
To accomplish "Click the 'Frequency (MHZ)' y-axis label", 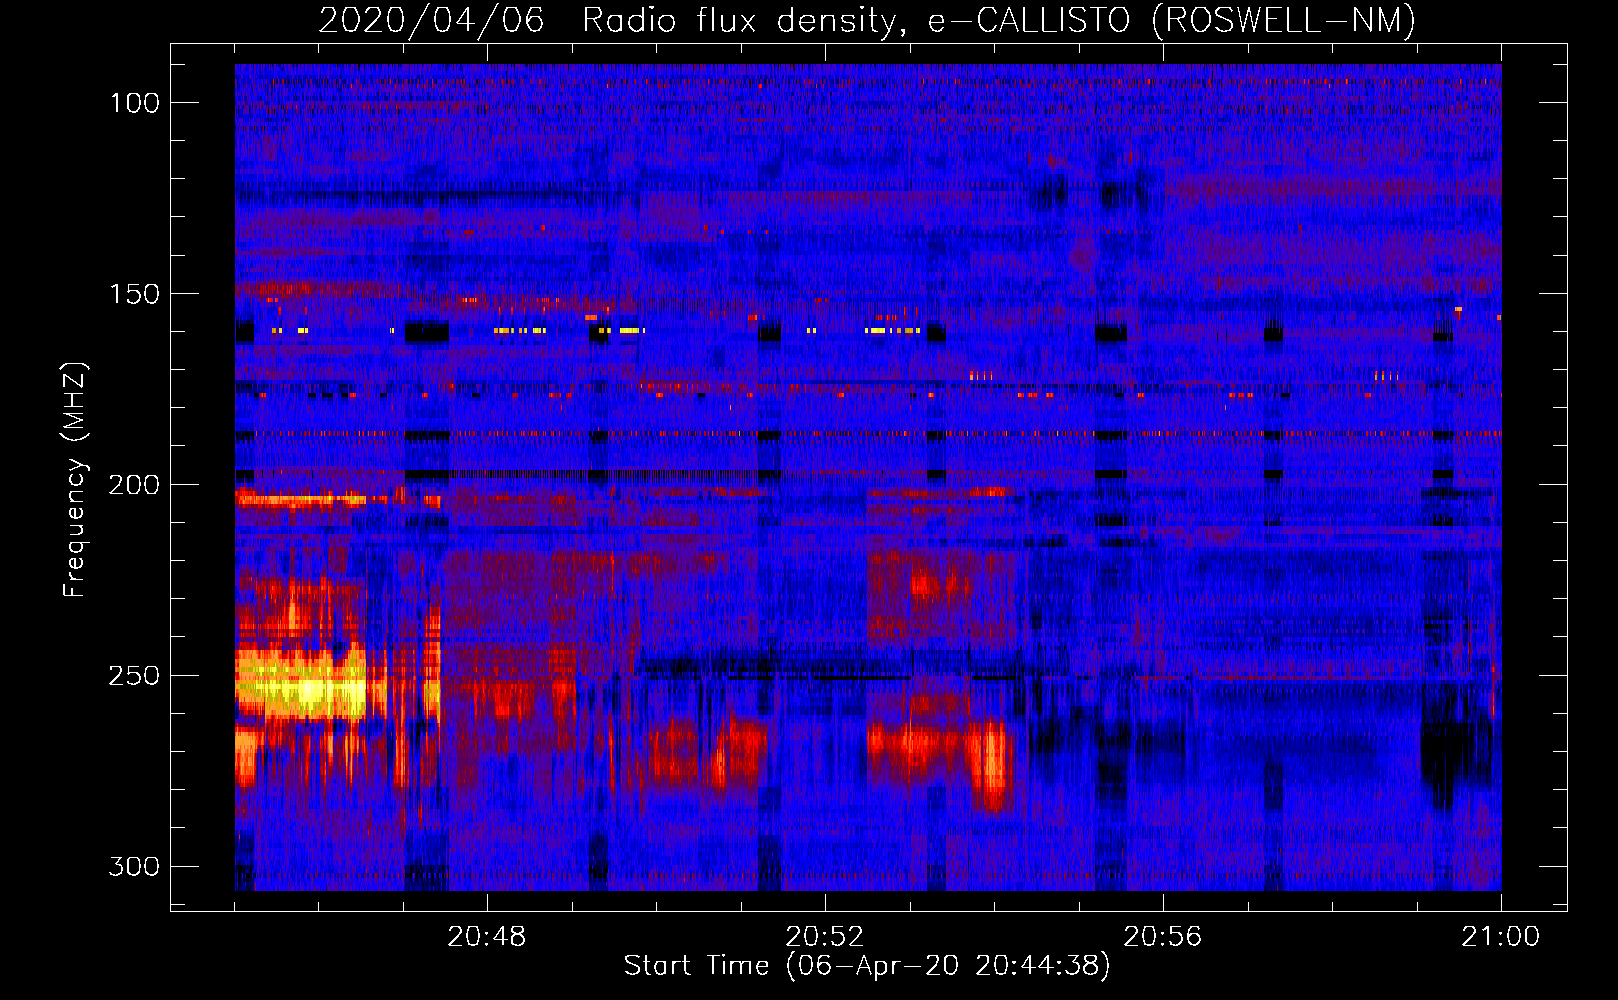I will click(75, 480).
